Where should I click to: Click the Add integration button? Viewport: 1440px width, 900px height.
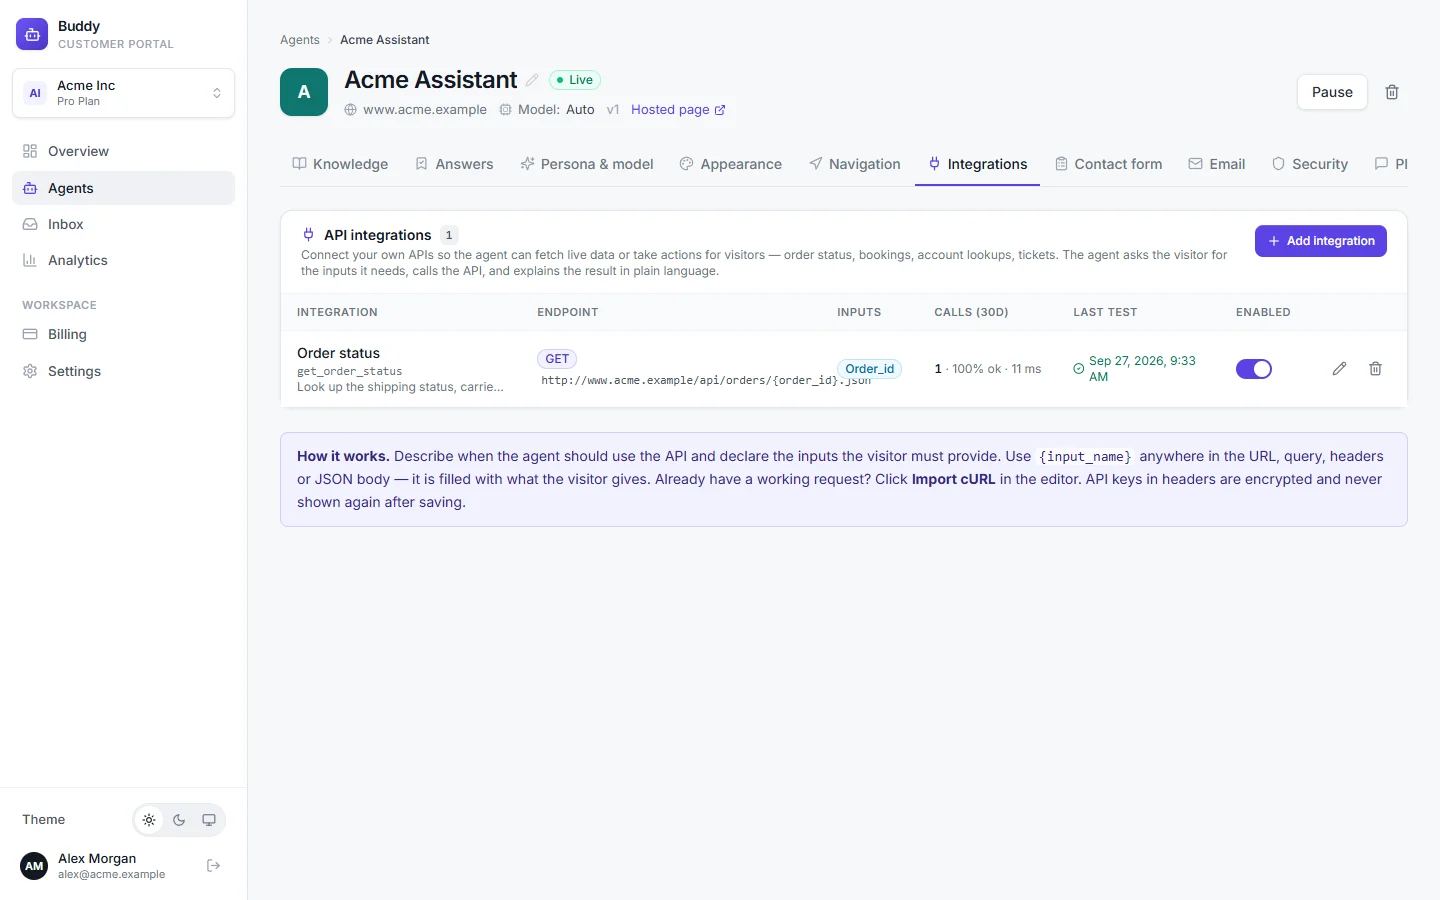(1320, 241)
